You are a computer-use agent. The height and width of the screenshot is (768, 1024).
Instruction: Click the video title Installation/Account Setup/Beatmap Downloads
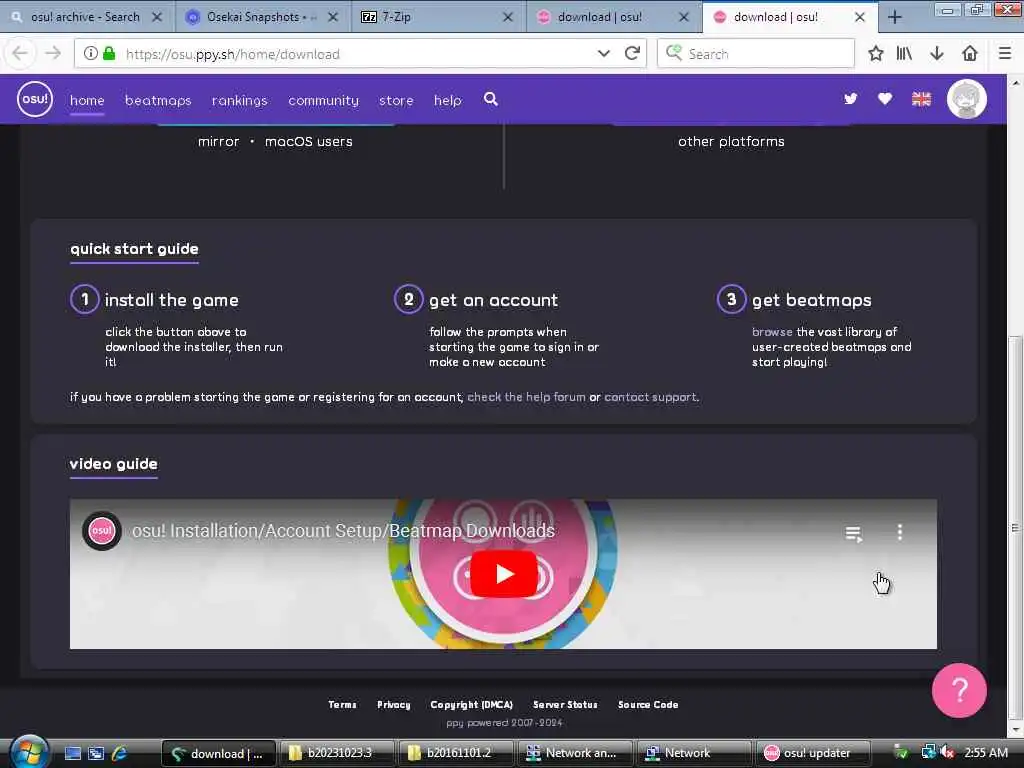pyautogui.click(x=344, y=531)
